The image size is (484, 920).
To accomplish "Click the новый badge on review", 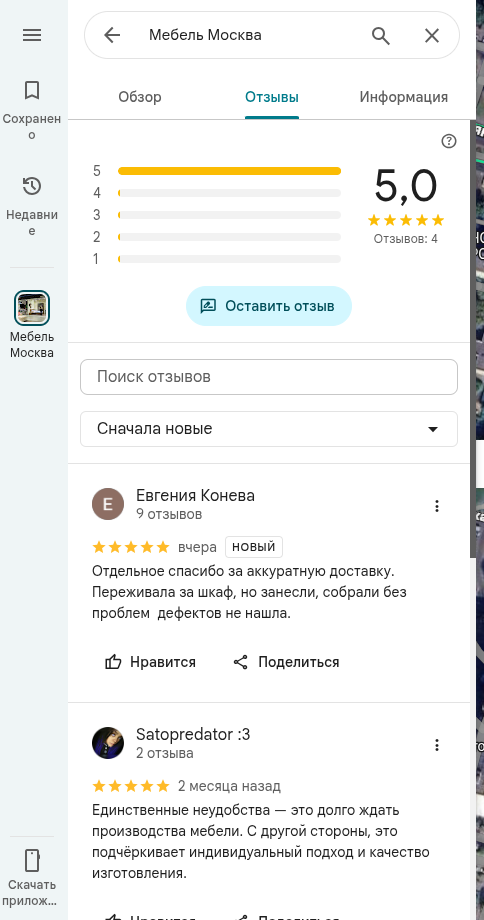I will [254, 547].
